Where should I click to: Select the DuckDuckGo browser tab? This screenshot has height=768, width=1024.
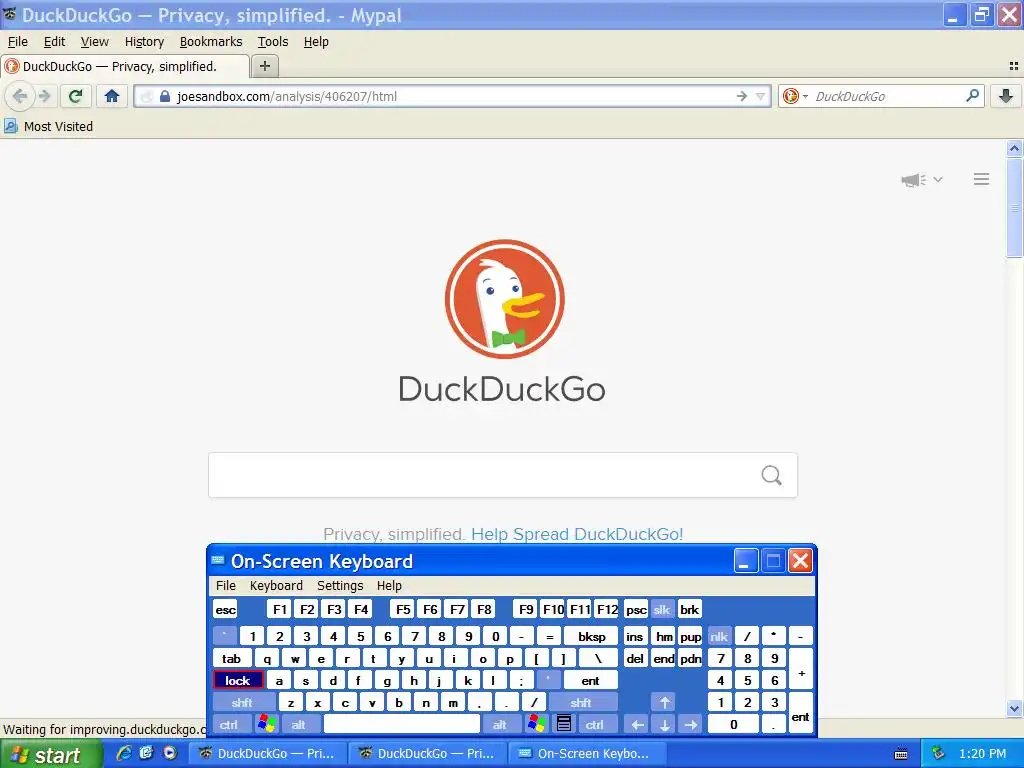(125, 66)
